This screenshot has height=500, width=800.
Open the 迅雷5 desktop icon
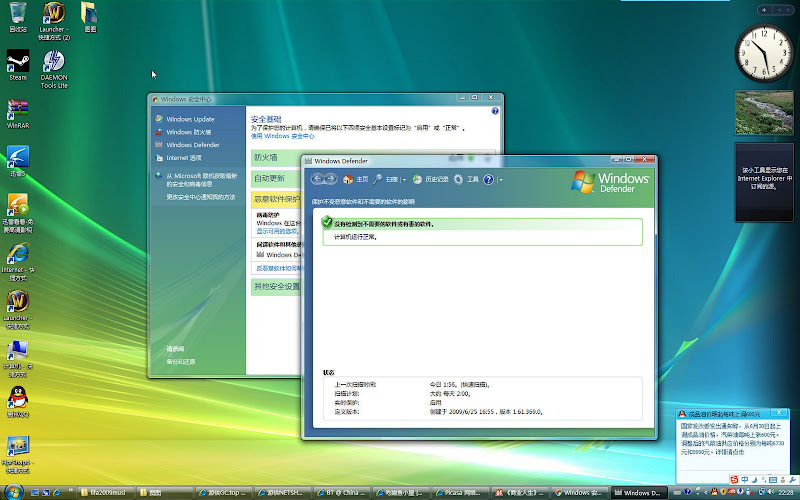coord(18,161)
